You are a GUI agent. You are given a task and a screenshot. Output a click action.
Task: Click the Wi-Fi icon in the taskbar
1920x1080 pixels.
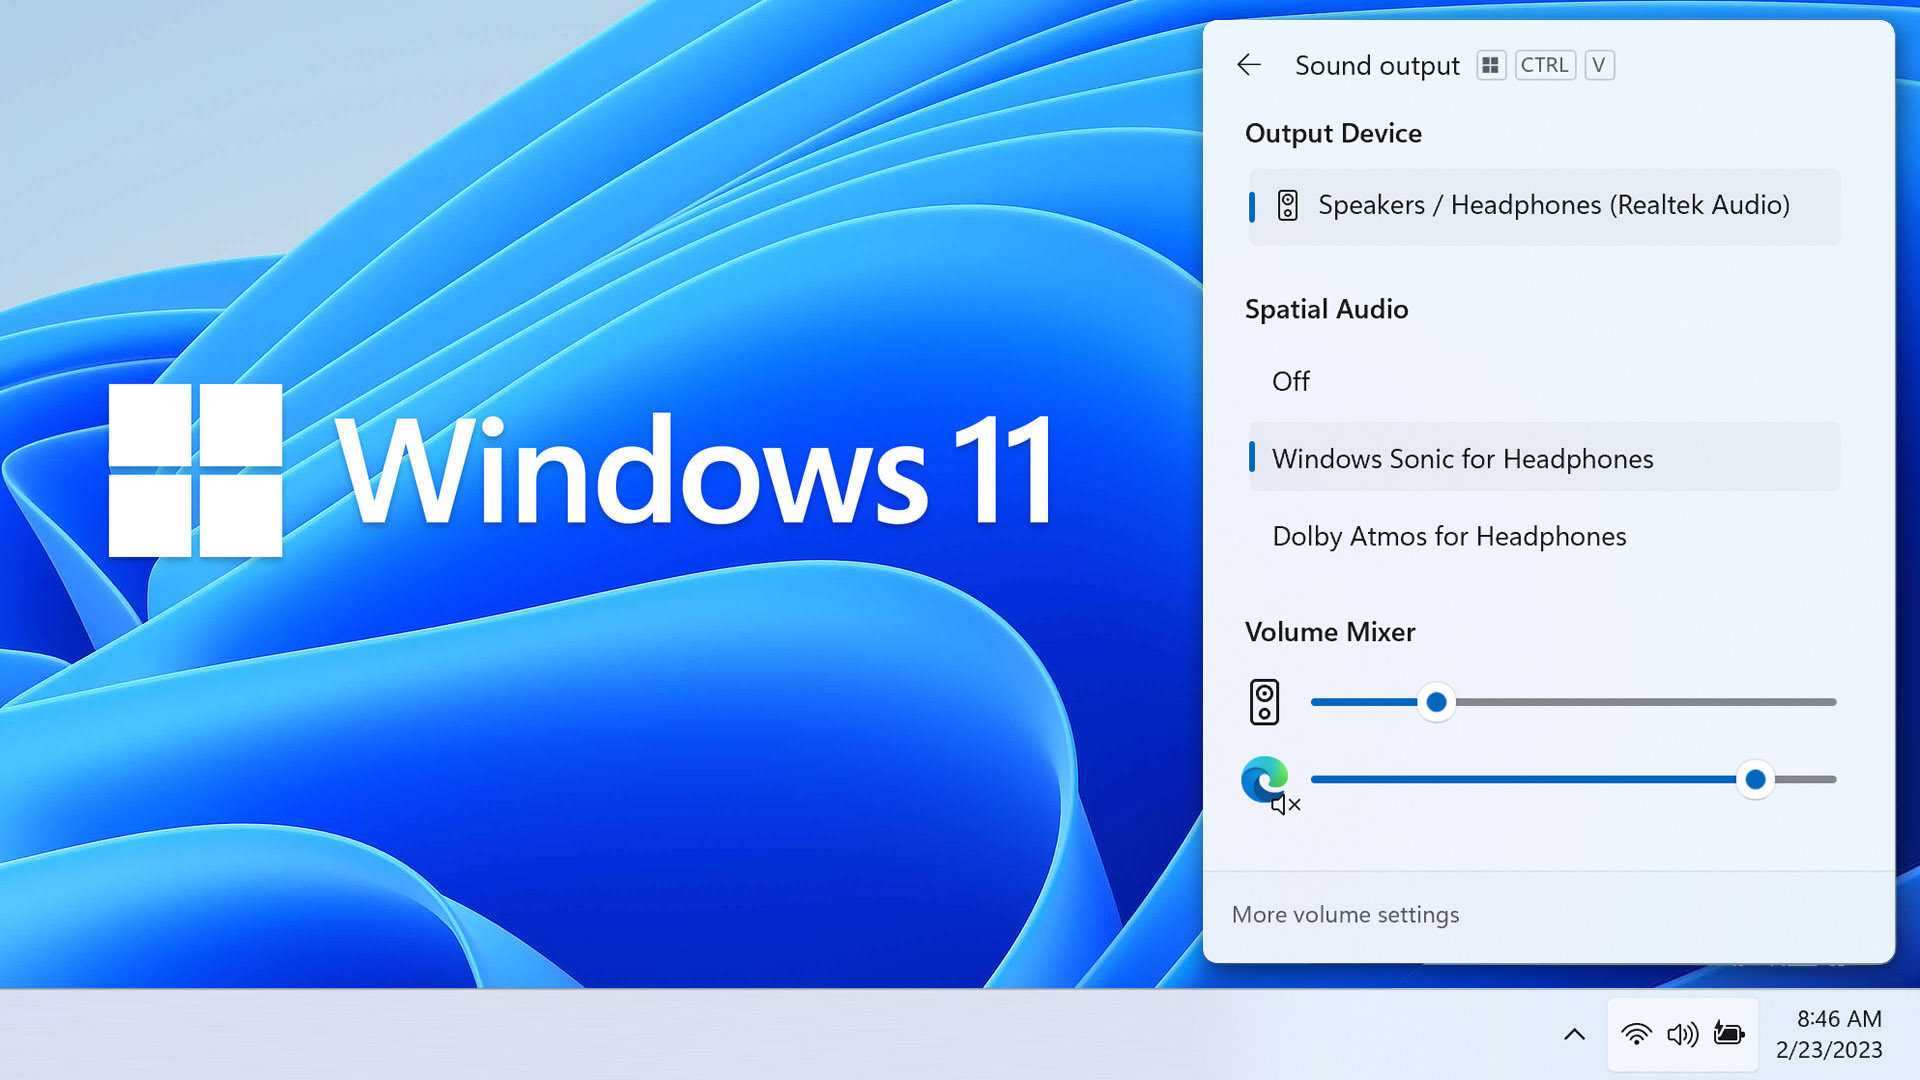point(1636,1034)
